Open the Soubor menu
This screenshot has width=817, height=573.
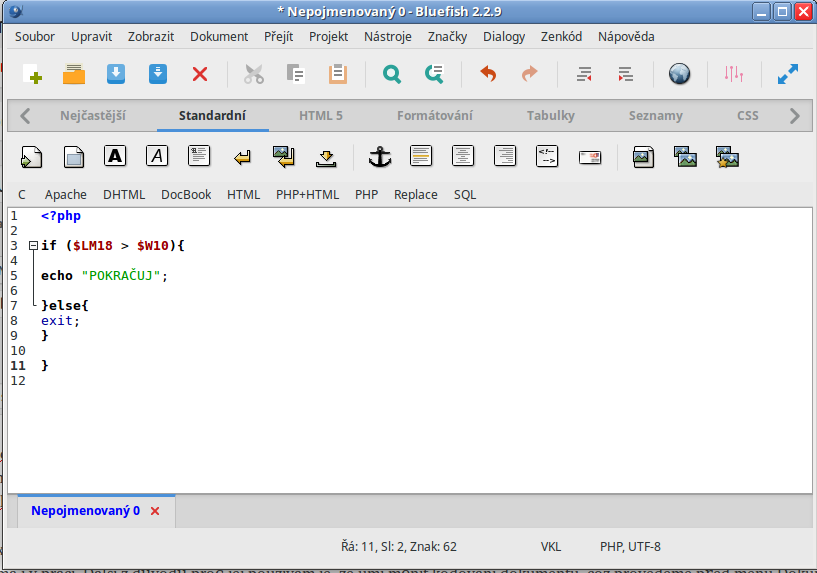click(x=35, y=36)
